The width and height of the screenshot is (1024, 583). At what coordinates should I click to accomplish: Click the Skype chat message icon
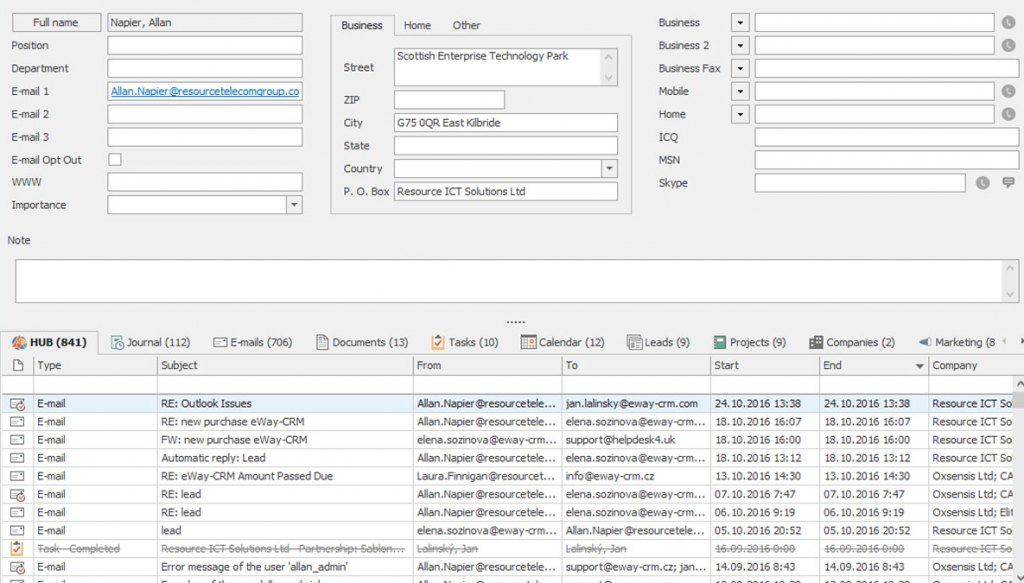click(1008, 182)
